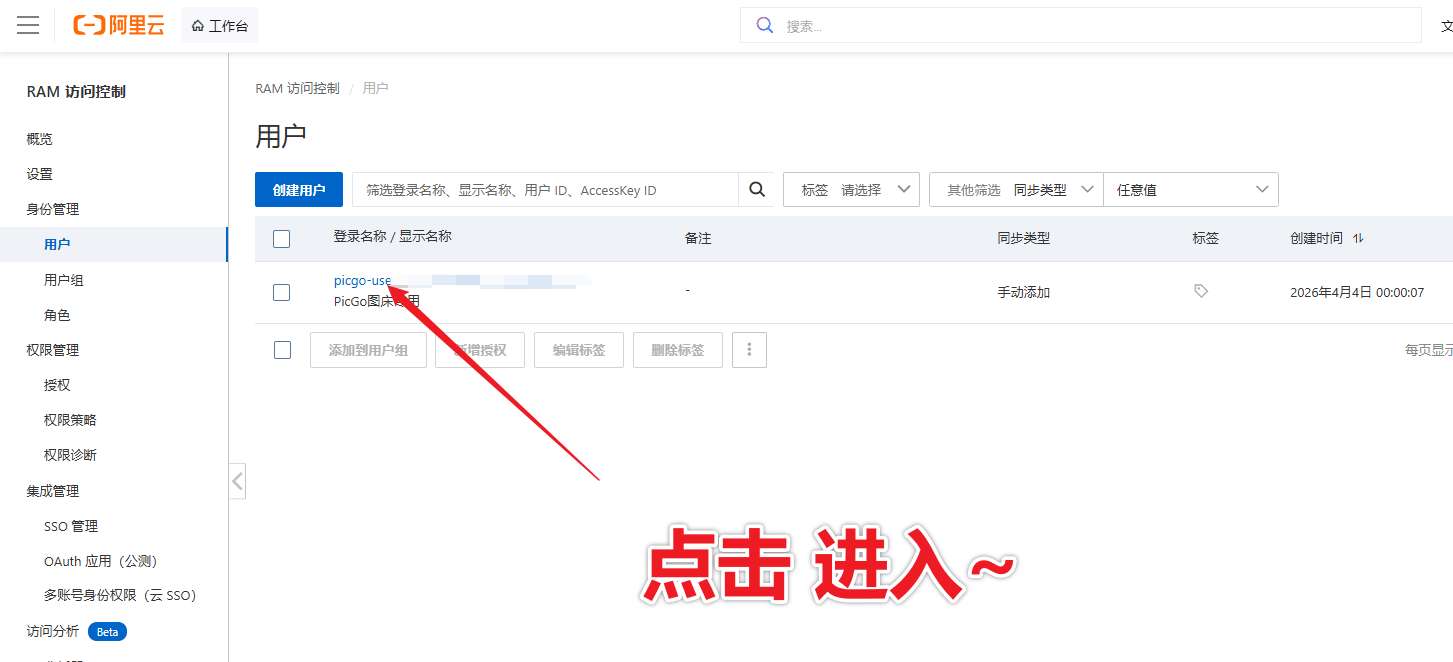Open 概览 in the sidebar

[x=40, y=139]
